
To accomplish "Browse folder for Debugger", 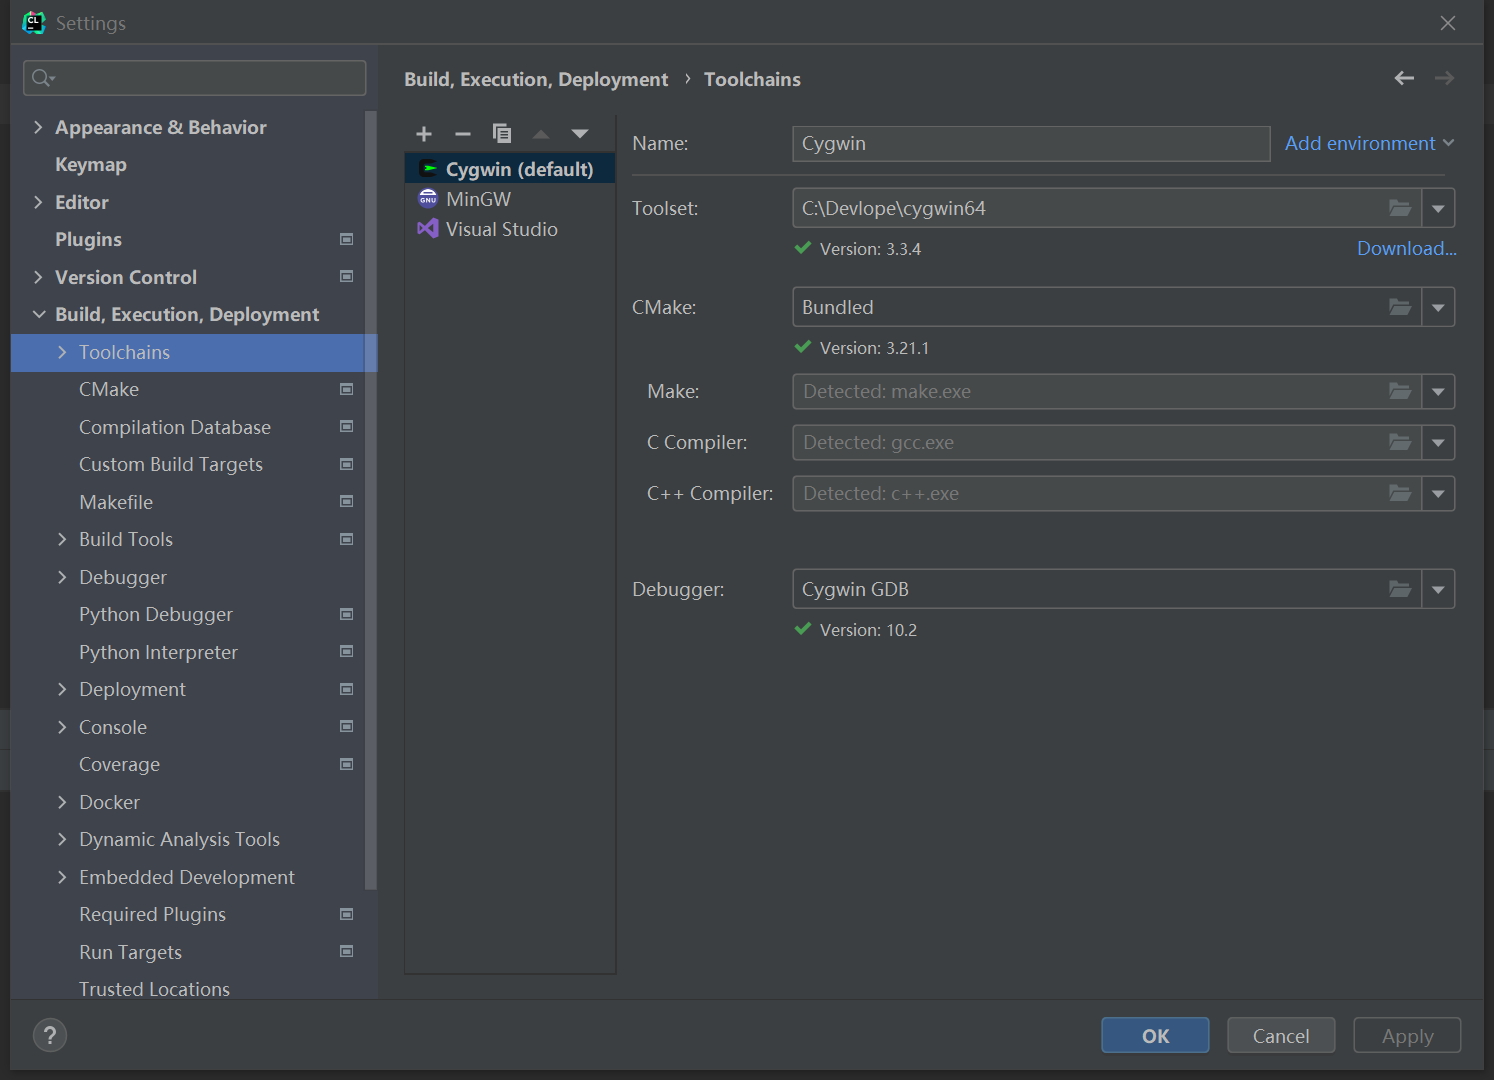I will [x=1400, y=589].
